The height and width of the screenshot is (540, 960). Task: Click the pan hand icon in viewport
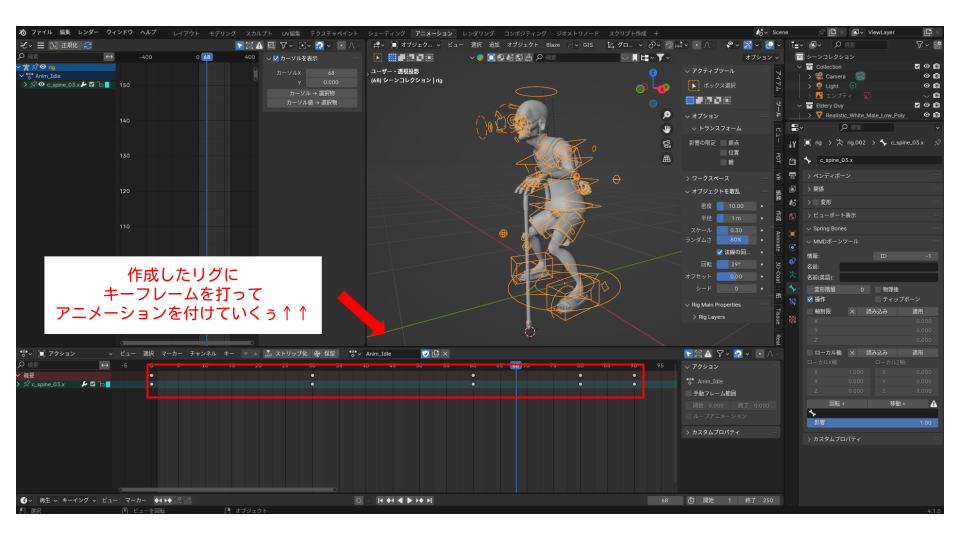click(667, 129)
